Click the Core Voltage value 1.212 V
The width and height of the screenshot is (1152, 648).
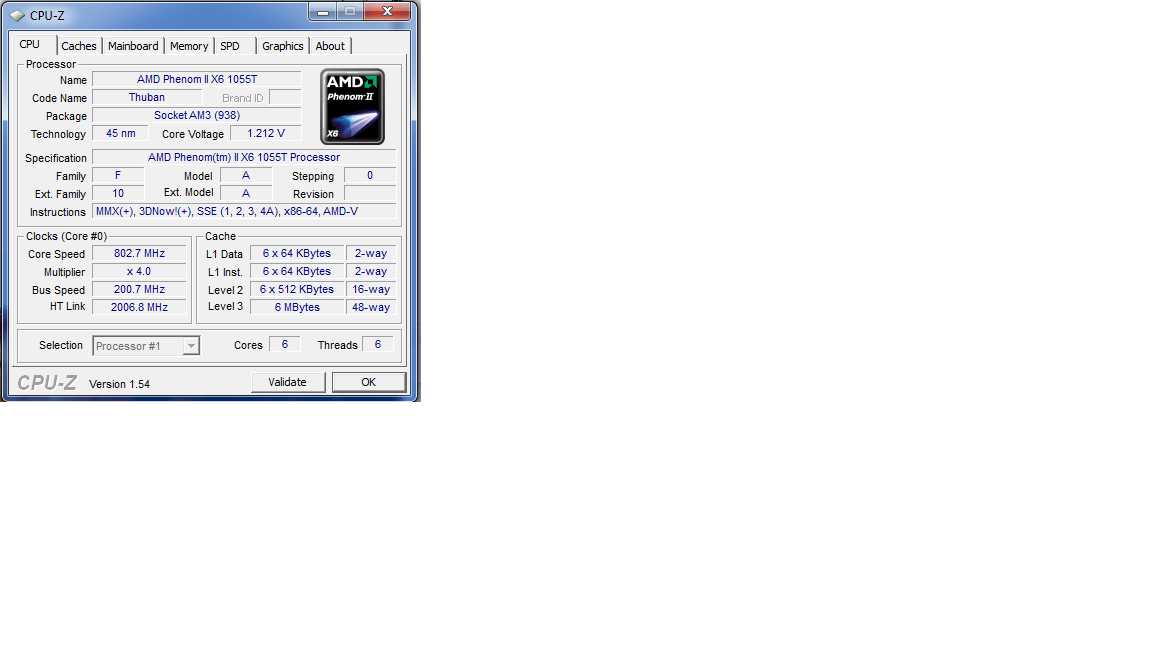tap(266, 133)
